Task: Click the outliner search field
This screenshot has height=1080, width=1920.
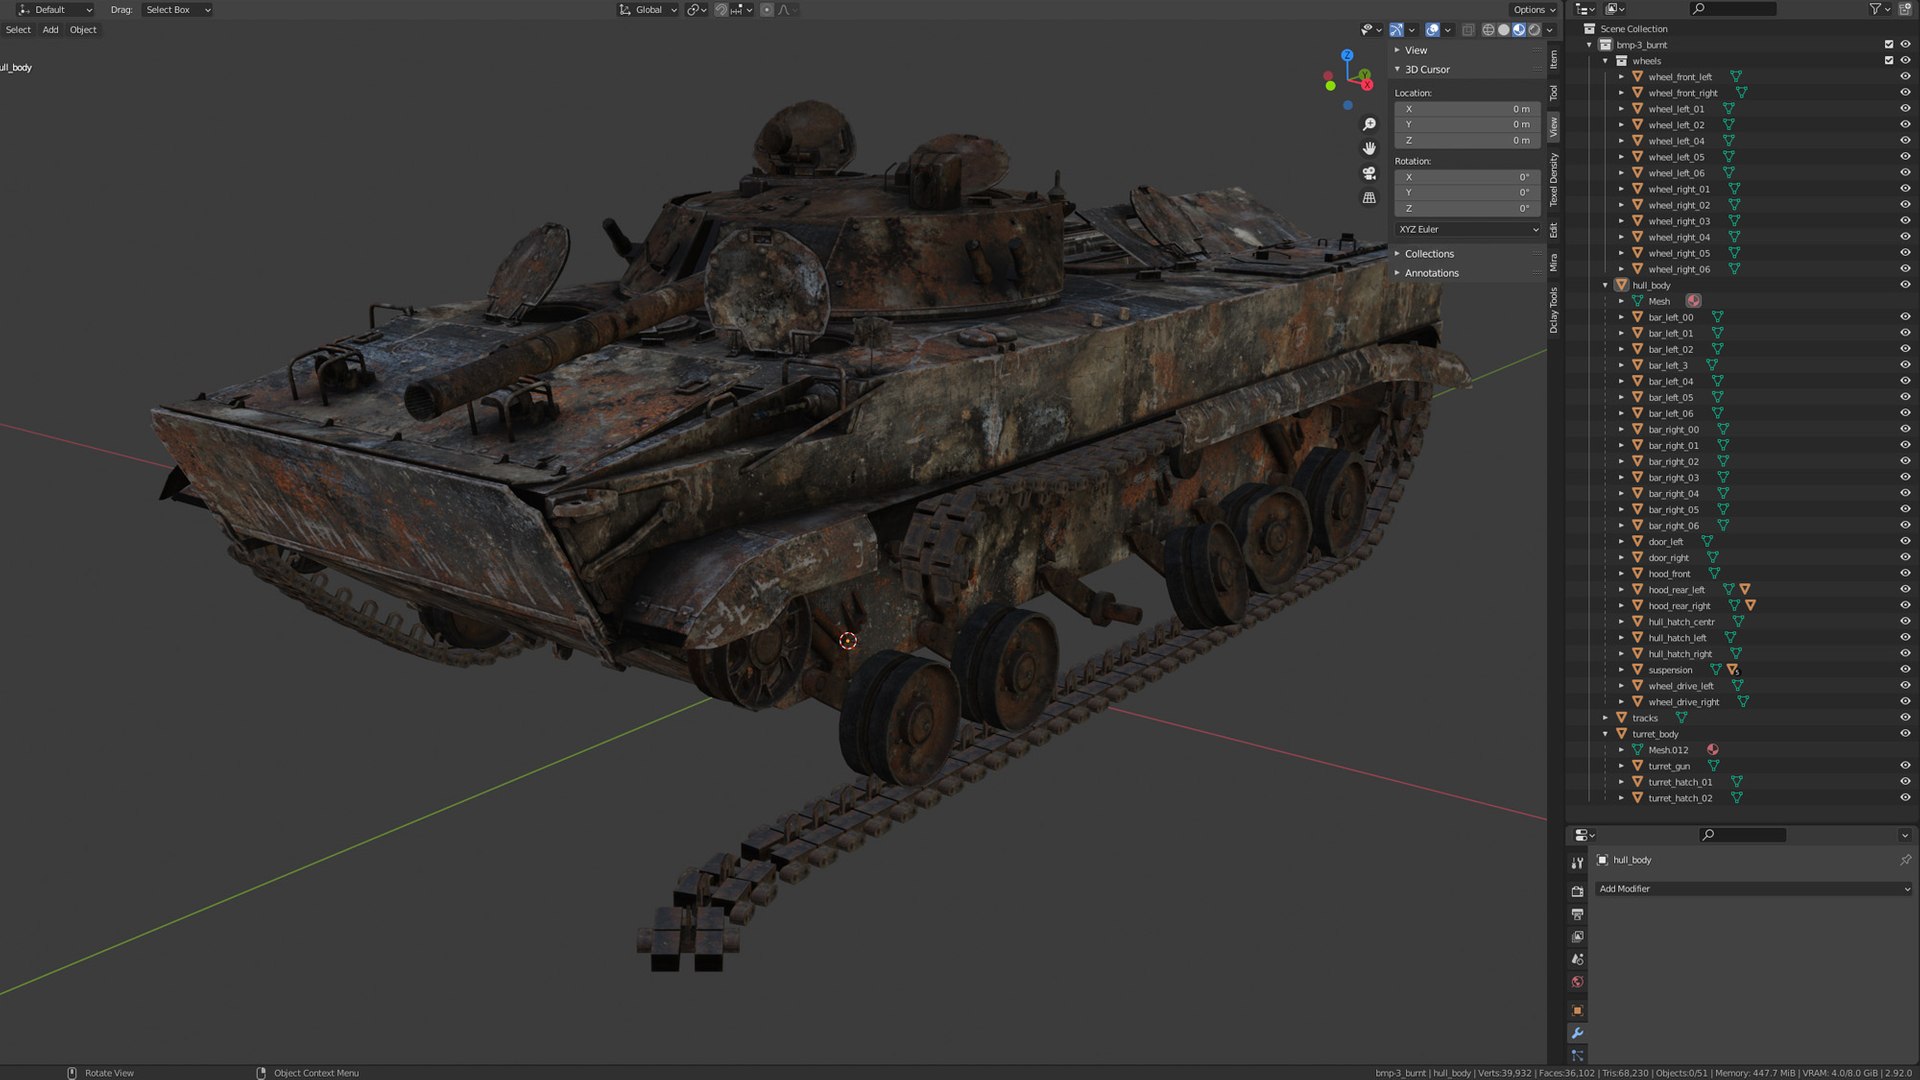Action: (1733, 9)
